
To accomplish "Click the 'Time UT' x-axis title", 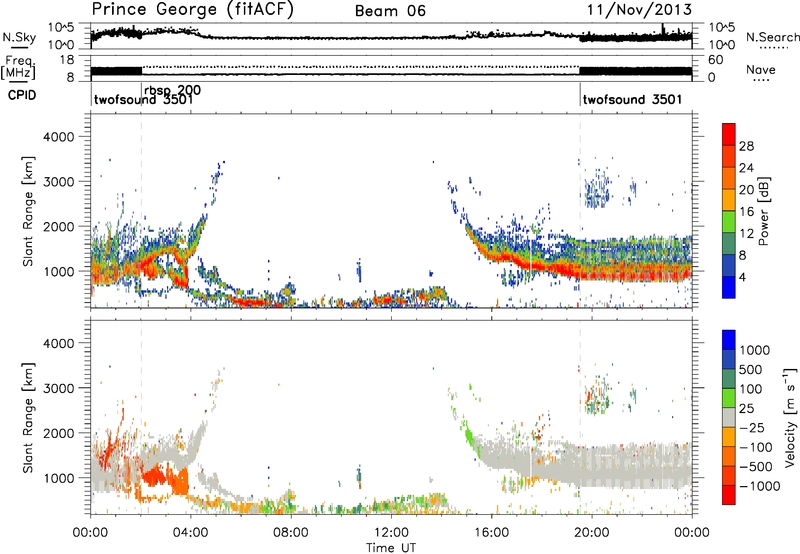I will coord(391,548).
